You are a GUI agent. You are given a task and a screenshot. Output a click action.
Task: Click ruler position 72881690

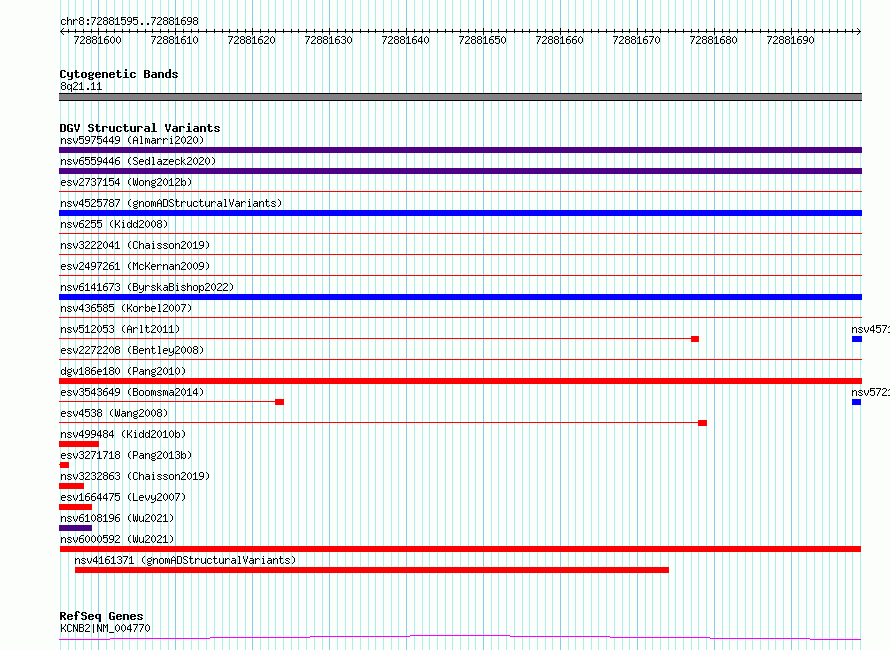tap(791, 40)
